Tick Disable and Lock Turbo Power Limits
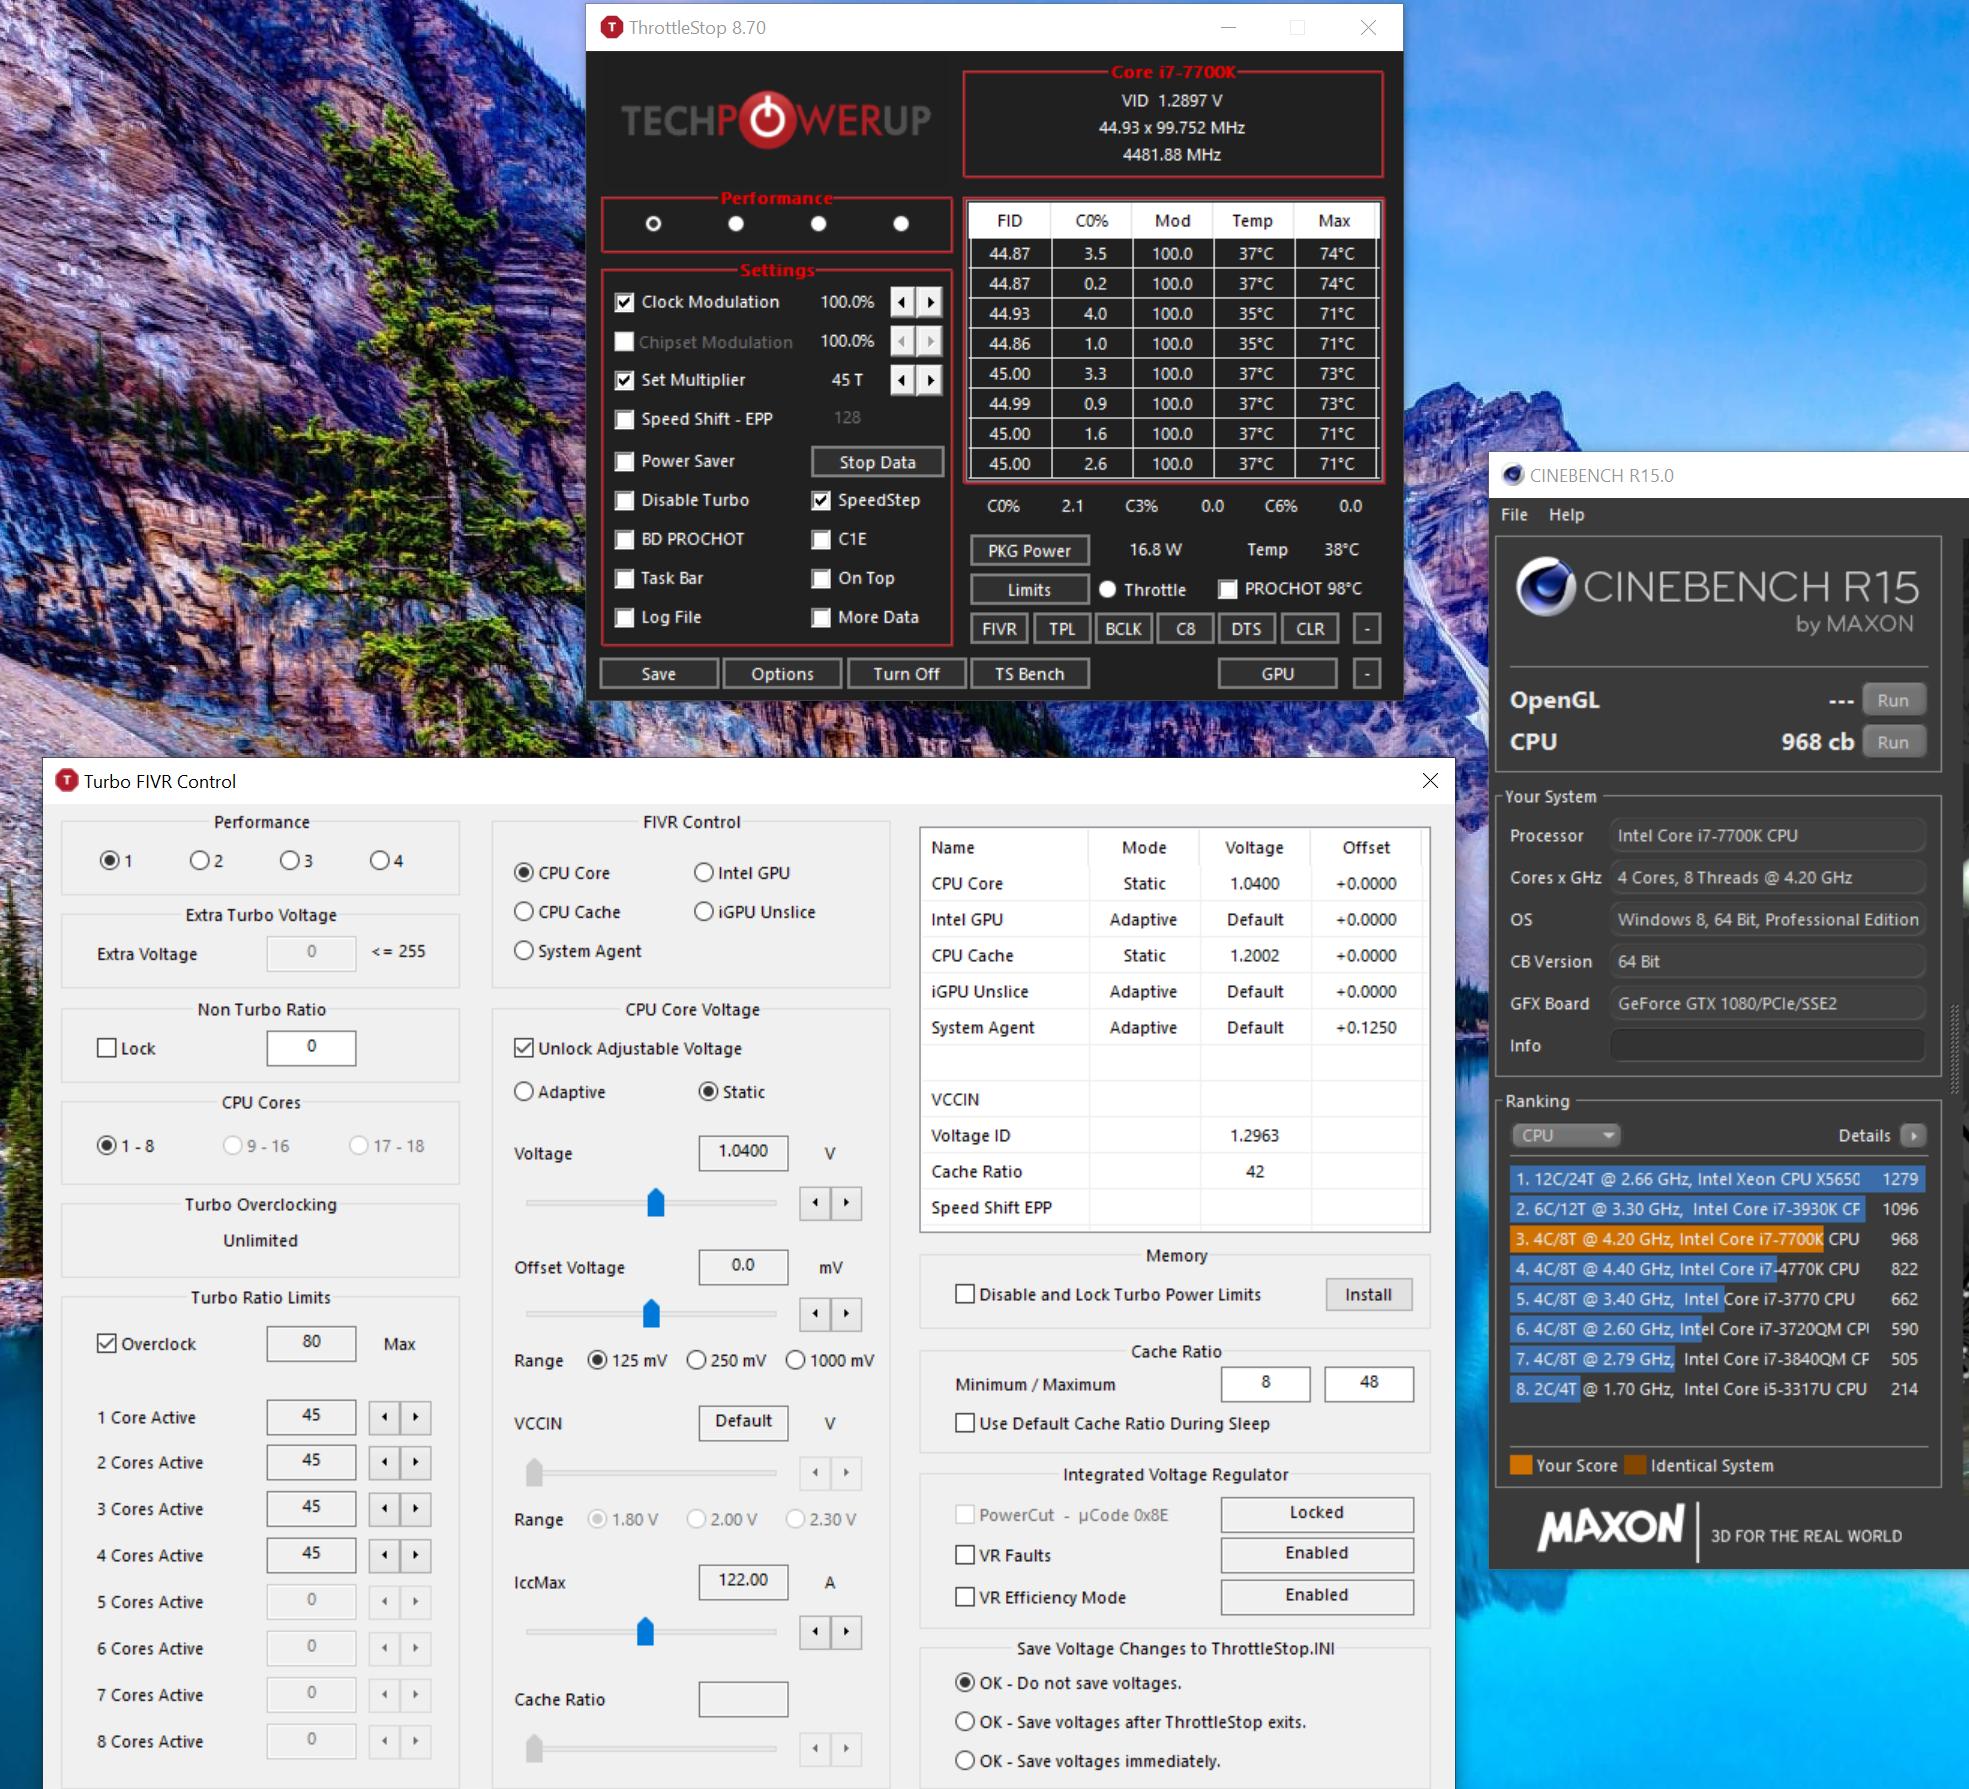1969x1789 pixels. point(965,1294)
